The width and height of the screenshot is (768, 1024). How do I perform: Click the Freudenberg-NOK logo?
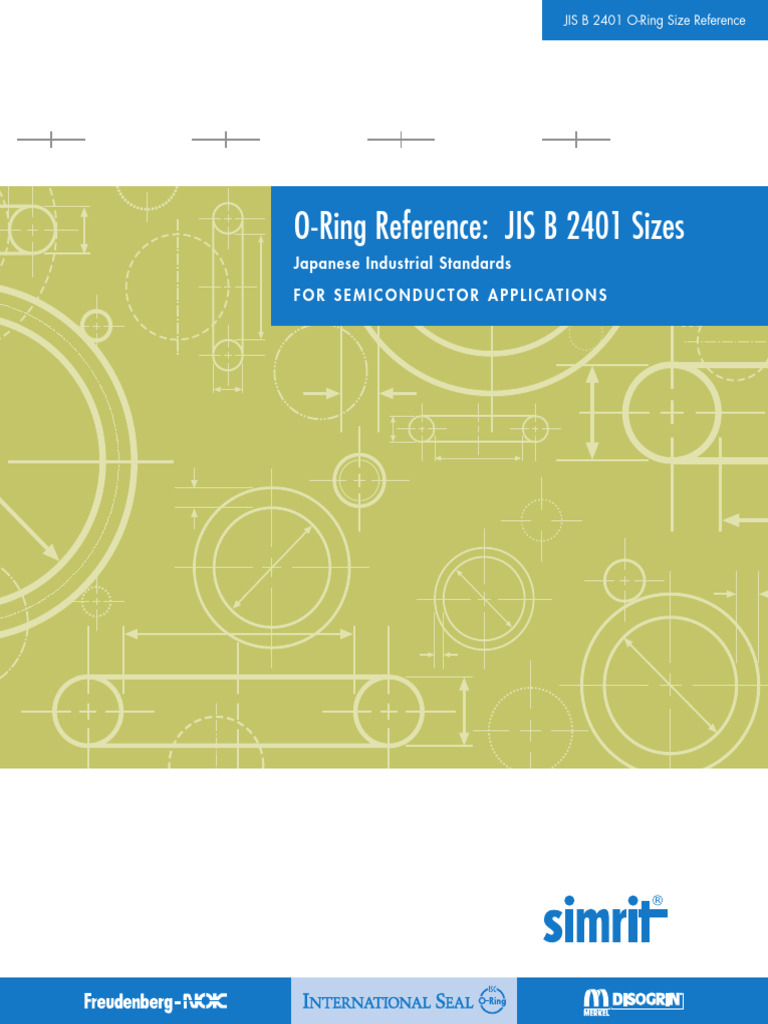(x=155, y=1001)
